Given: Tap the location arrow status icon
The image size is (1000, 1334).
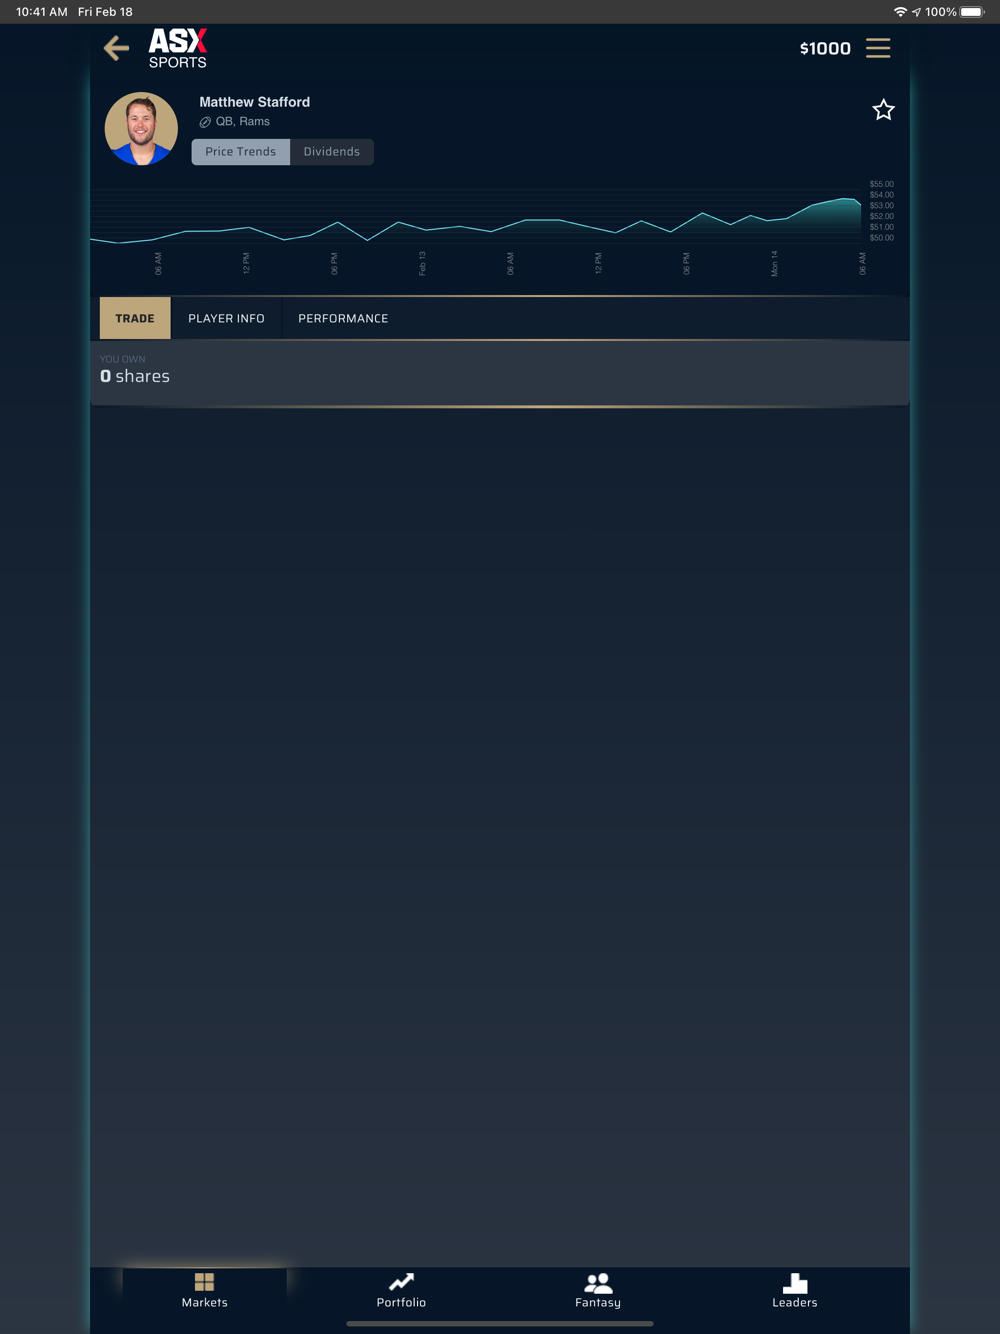Looking at the screenshot, I should coord(916,12).
